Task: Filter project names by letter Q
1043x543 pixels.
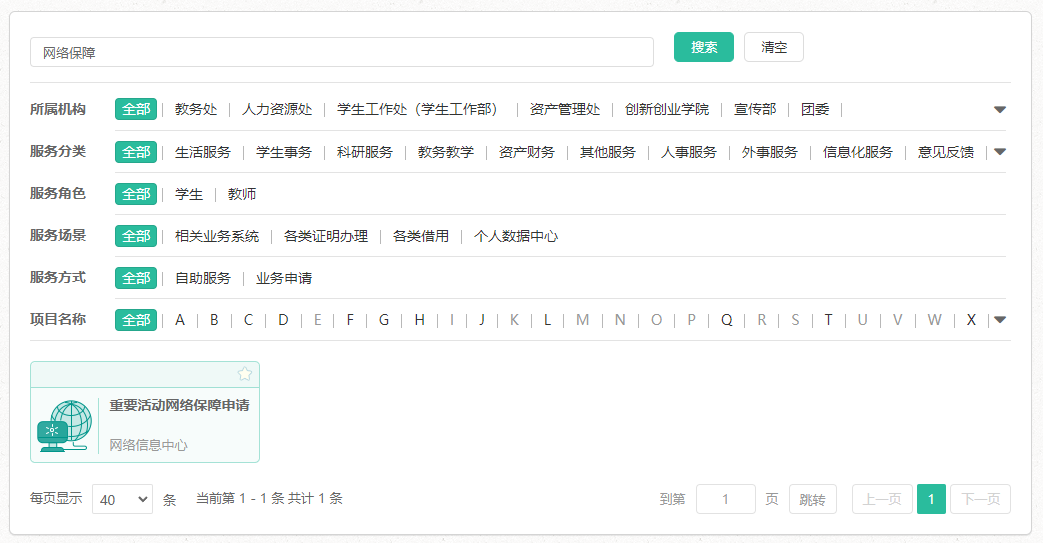Action: point(727,320)
